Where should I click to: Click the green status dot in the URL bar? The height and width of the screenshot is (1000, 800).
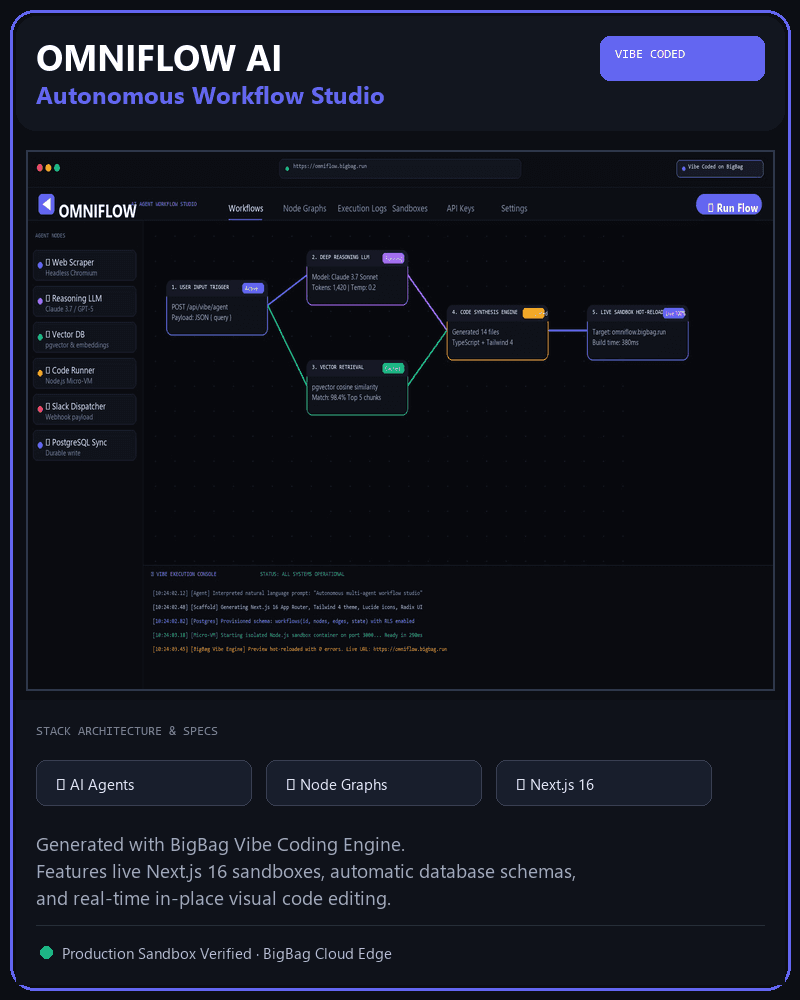click(x=287, y=168)
